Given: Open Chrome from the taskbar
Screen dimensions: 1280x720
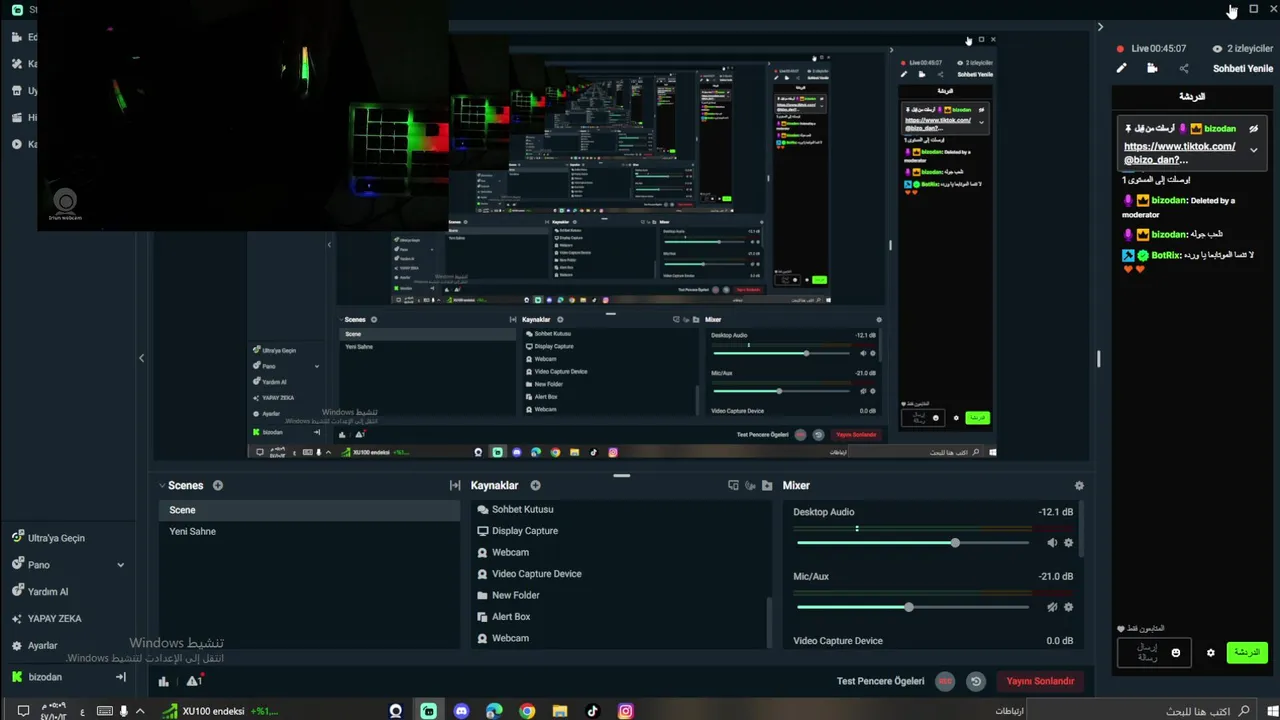Looking at the screenshot, I should point(527,711).
